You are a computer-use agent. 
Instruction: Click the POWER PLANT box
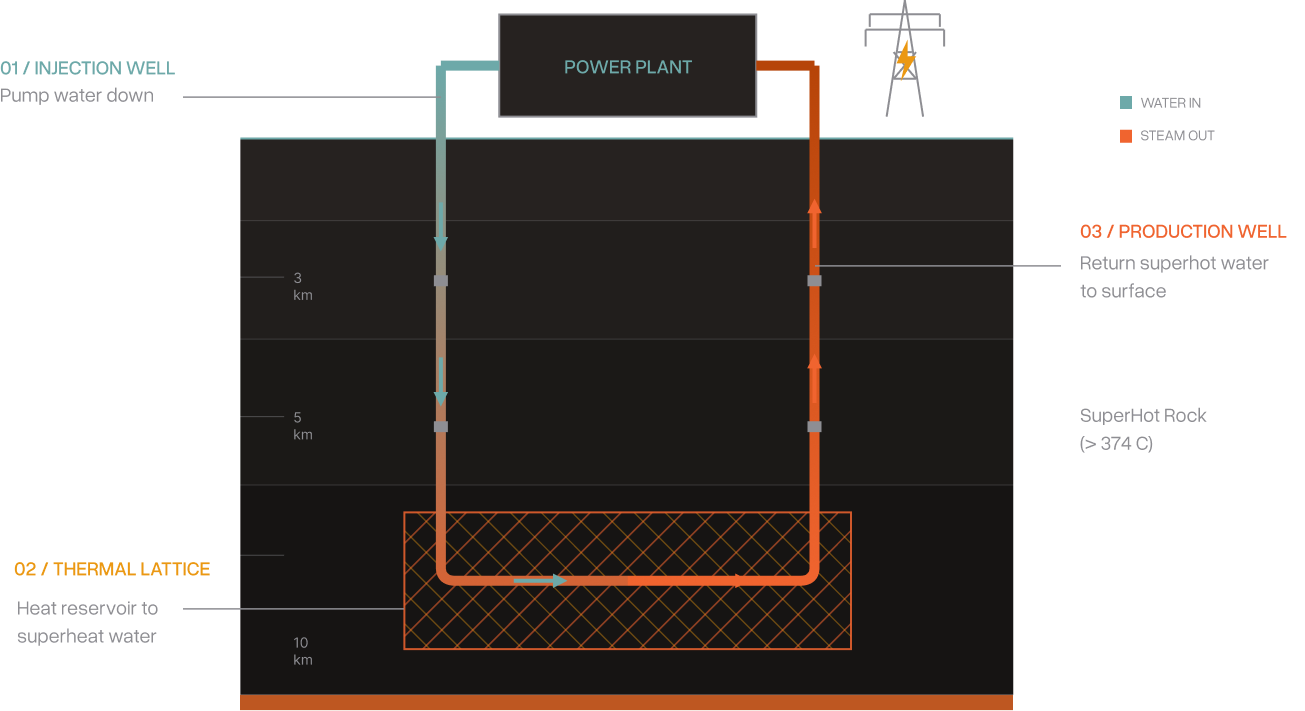pos(628,66)
